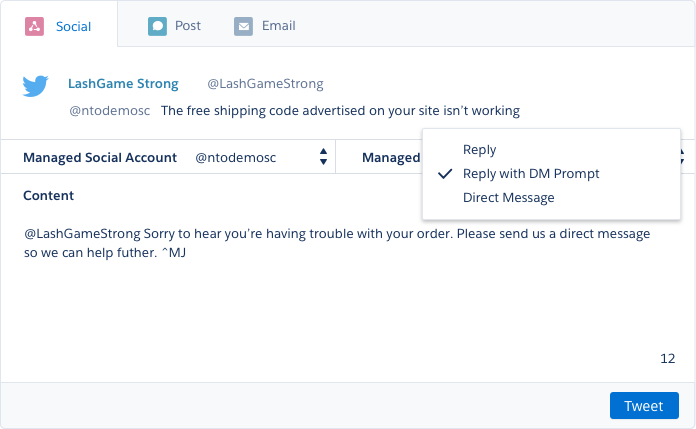The image size is (696, 429).
Task: Switch to the Post tab
Action: (x=187, y=26)
